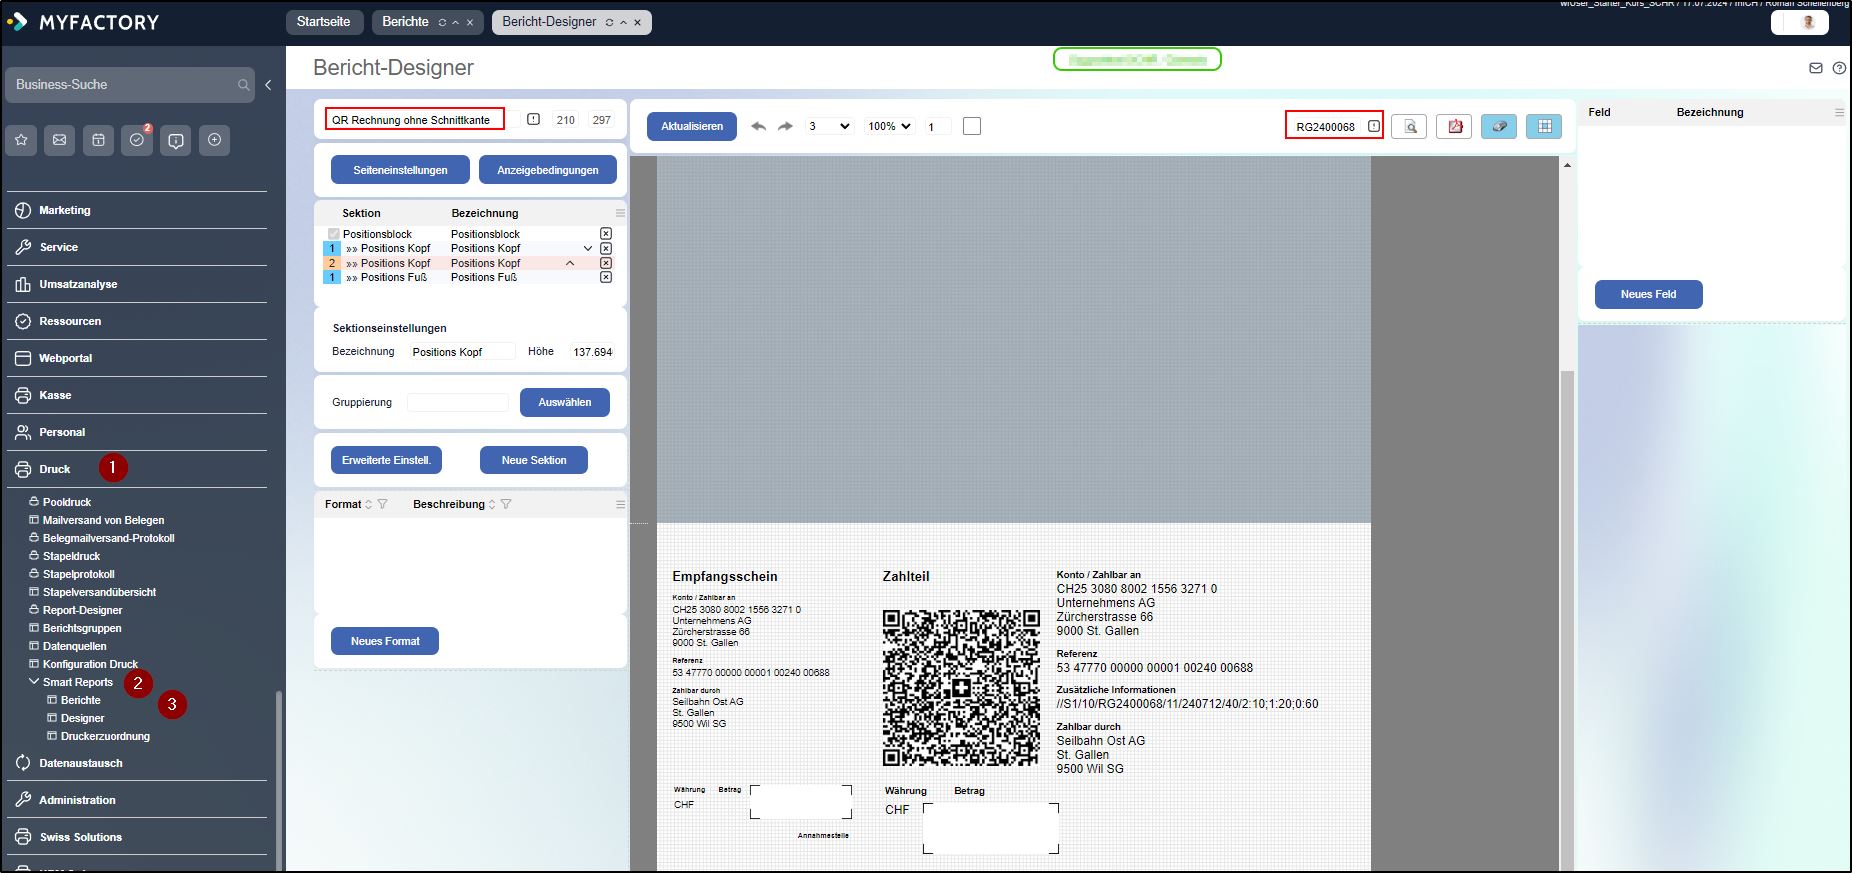Viewport: 1852px width, 873px height.
Task: Delete the Positions Fuß section
Action: [x=606, y=277]
